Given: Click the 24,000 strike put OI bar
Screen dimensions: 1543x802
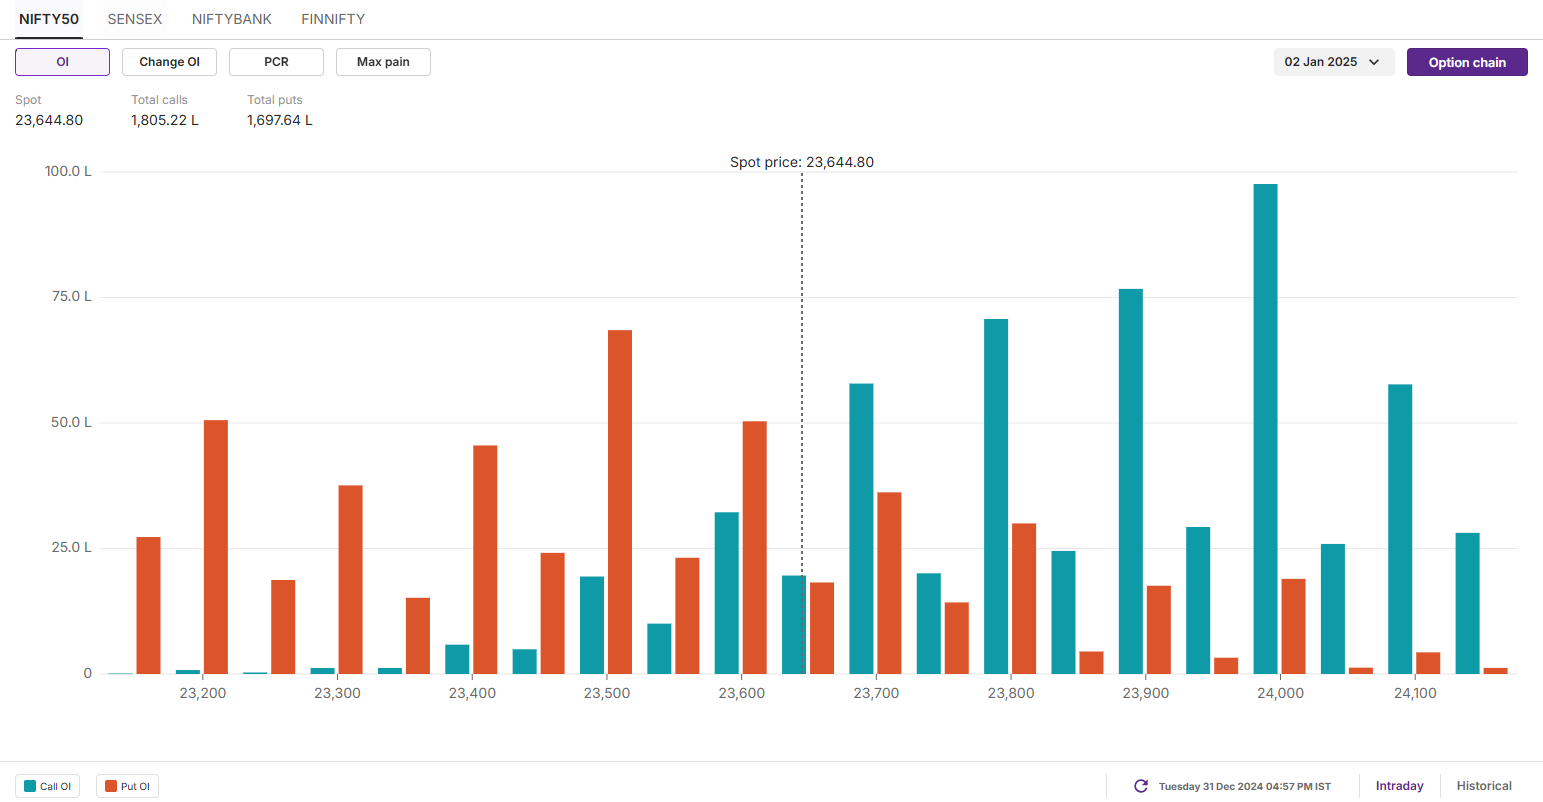Looking at the screenshot, I should (x=1293, y=626).
